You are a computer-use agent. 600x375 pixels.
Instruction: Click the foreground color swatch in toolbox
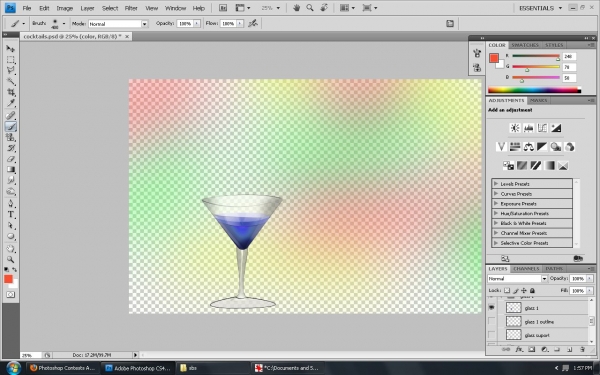[8, 279]
